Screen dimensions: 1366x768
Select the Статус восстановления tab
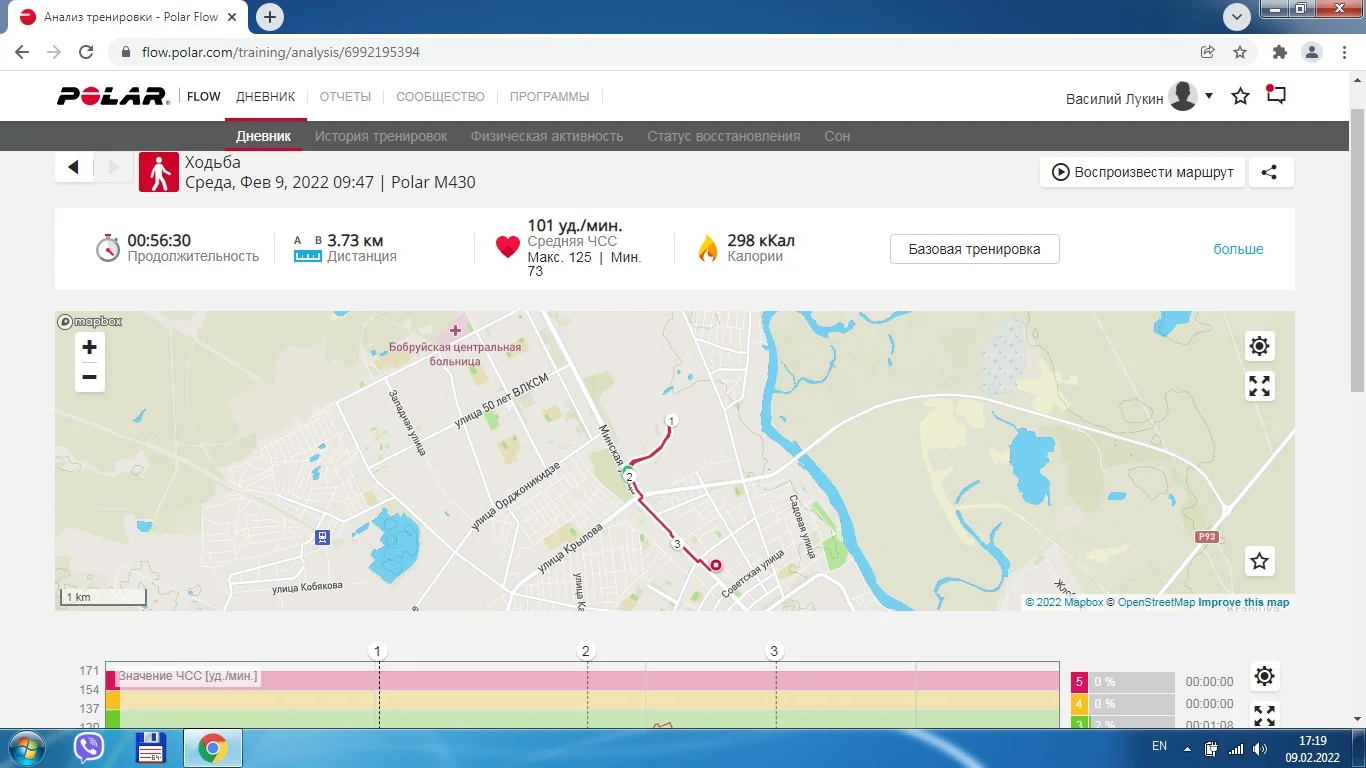point(723,136)
